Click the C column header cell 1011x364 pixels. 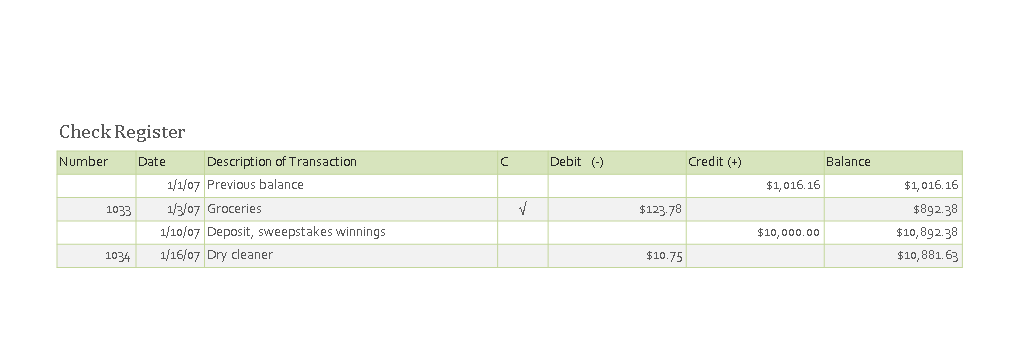(523, 162)
